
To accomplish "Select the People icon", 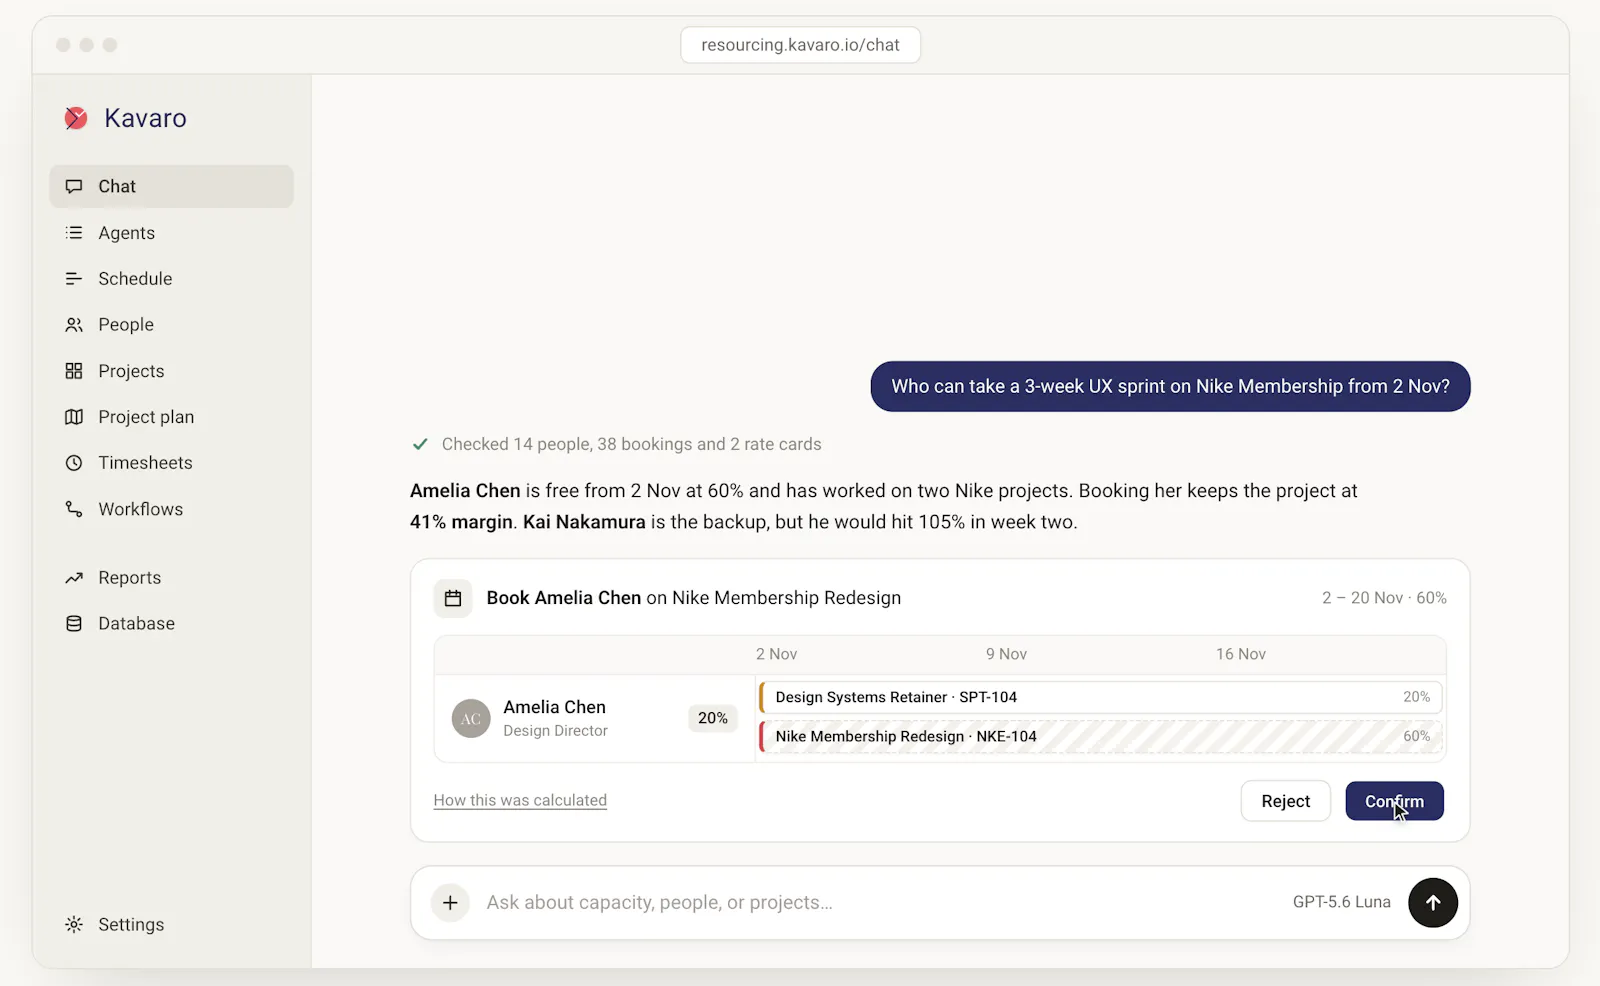I will tap(74, 325).
